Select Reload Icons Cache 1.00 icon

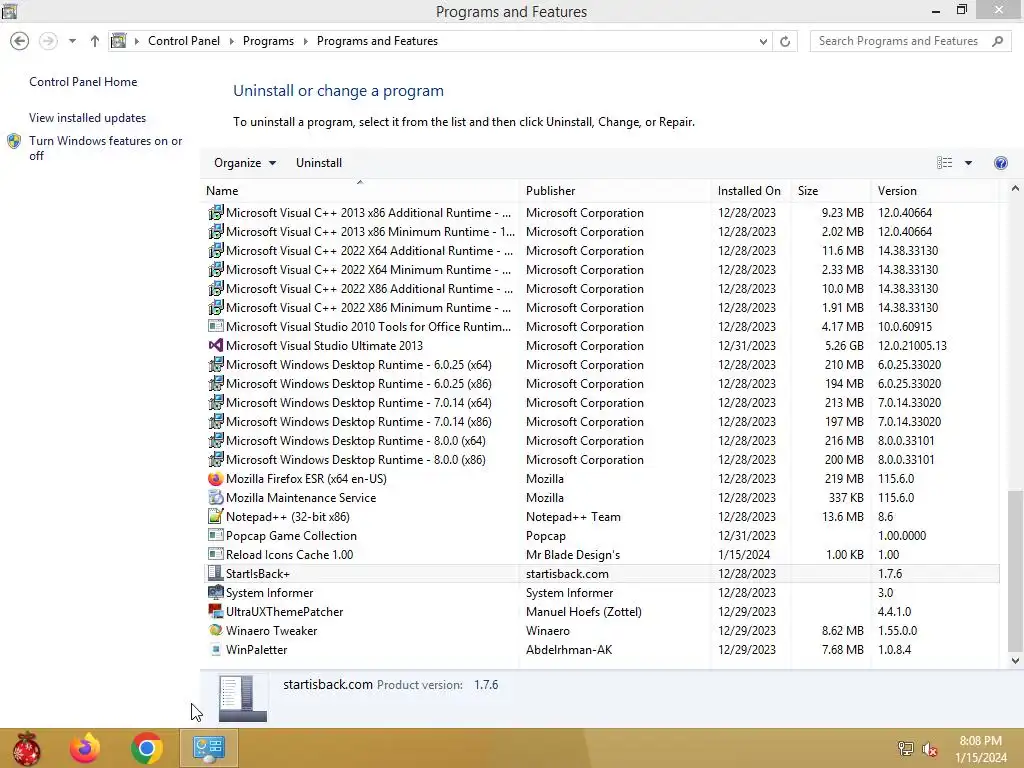pyautogui.click(x=216, y=554)
